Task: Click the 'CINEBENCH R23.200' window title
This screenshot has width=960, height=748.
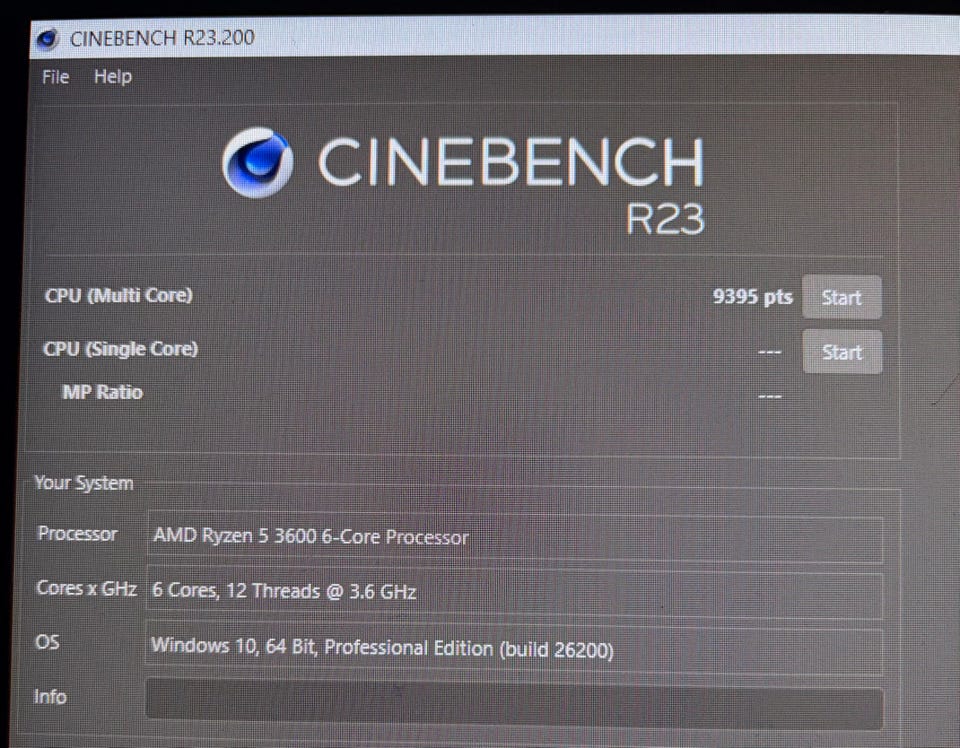Action: tap(162, 39)
